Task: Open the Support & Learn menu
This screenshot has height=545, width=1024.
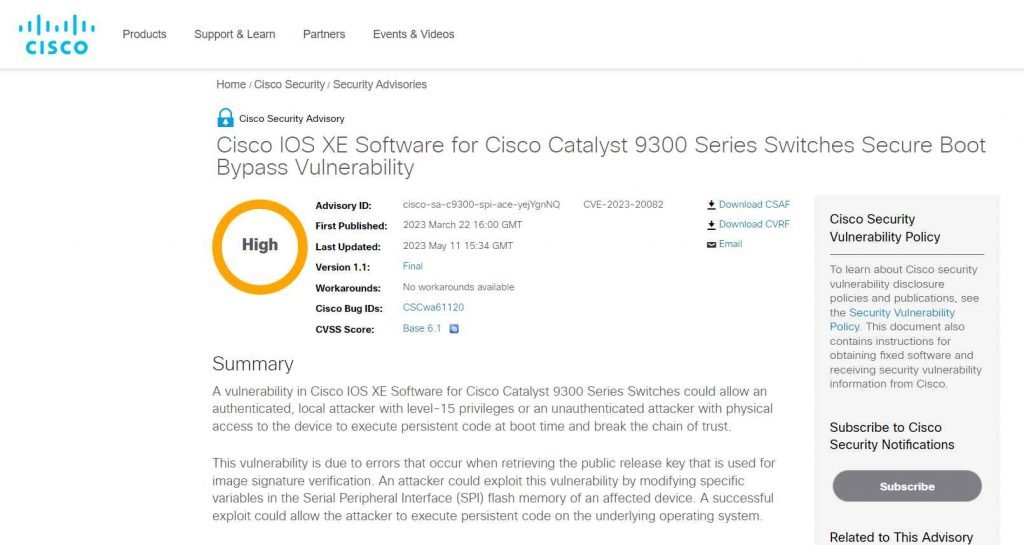Action: [234, 34]
